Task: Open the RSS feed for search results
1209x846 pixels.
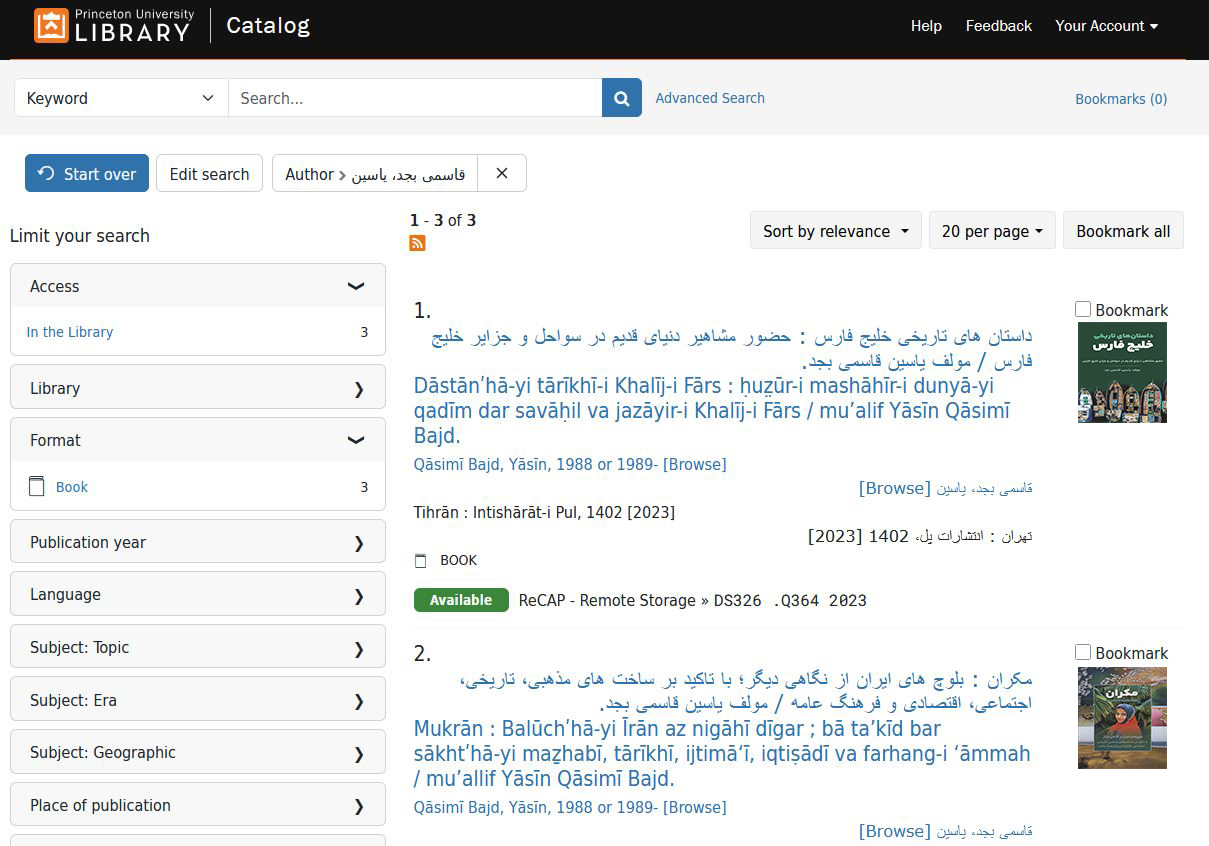Action: [417, 243]
